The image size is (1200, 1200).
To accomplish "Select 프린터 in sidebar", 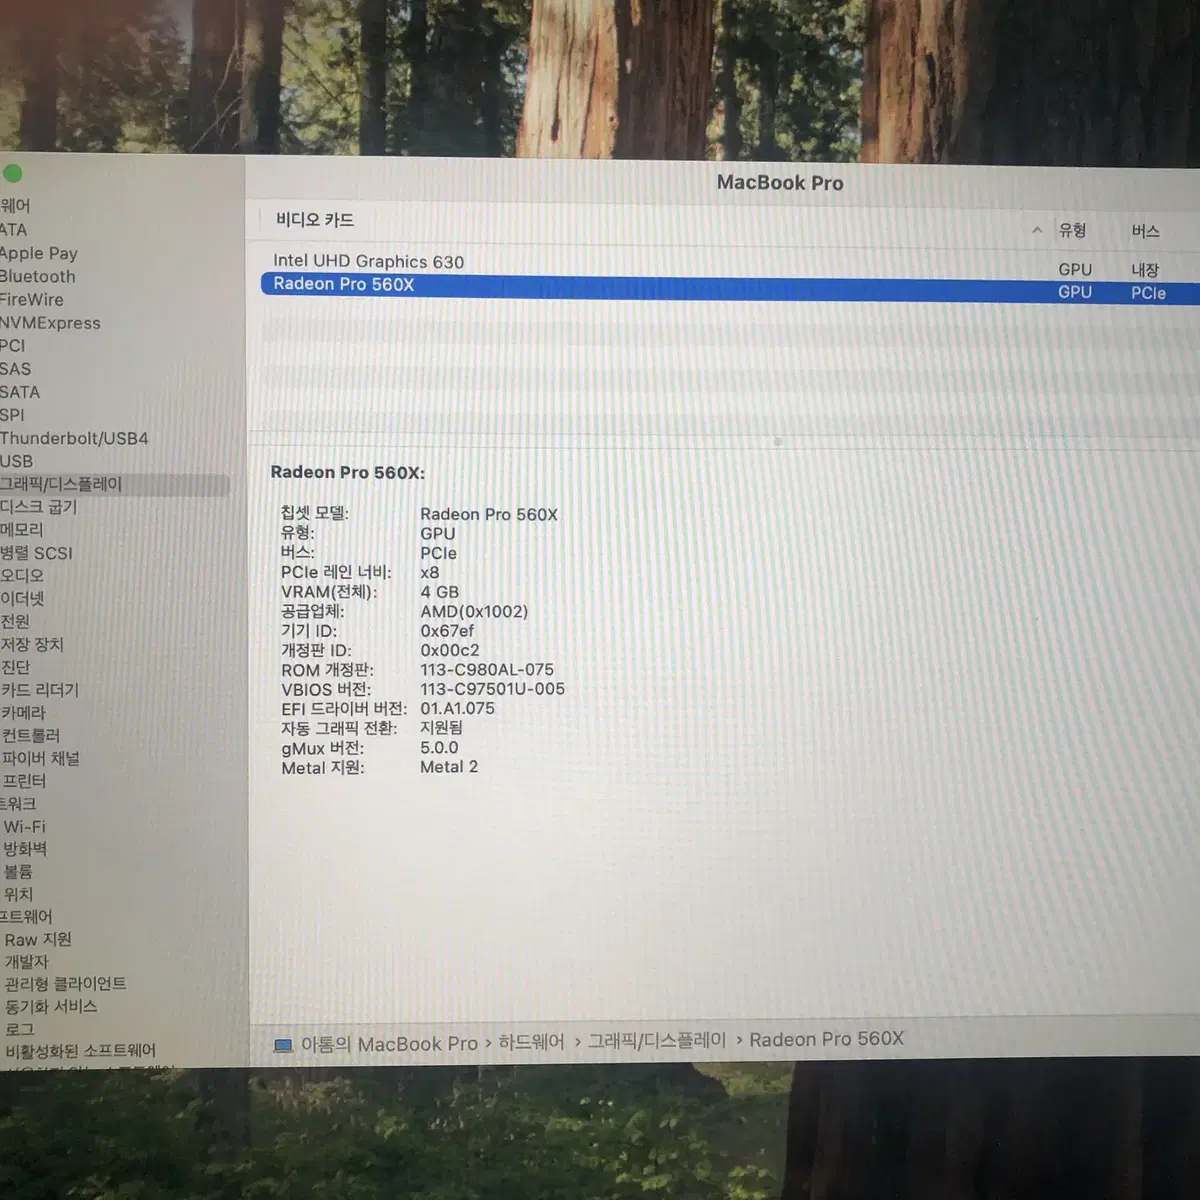I will 24,781.
